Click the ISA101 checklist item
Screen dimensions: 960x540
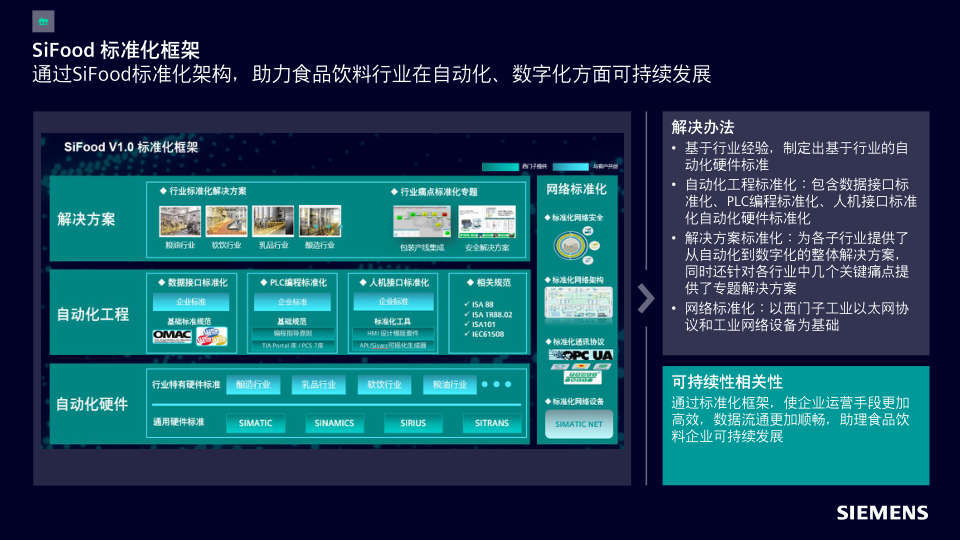tap(479, 324)
